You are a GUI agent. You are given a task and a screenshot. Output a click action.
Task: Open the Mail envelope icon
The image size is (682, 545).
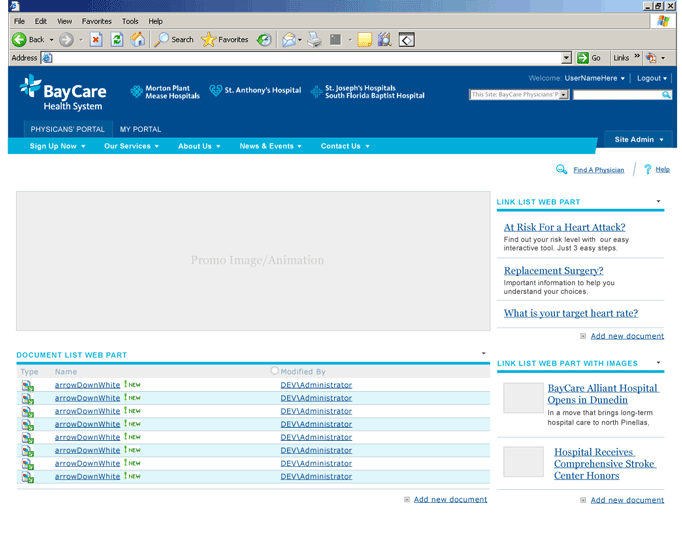[289, 40]
